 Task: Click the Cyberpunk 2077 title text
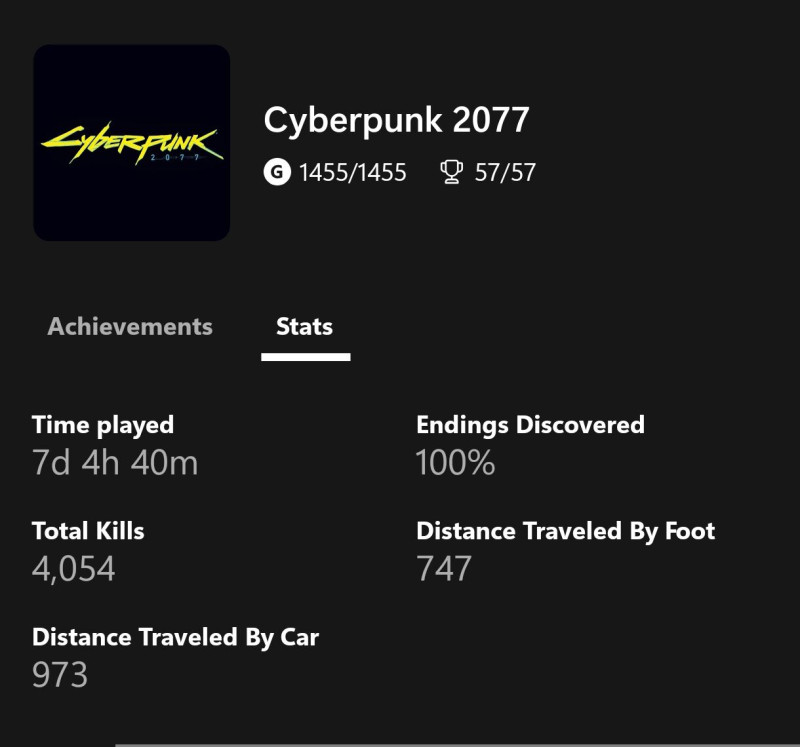click(396, 121)
